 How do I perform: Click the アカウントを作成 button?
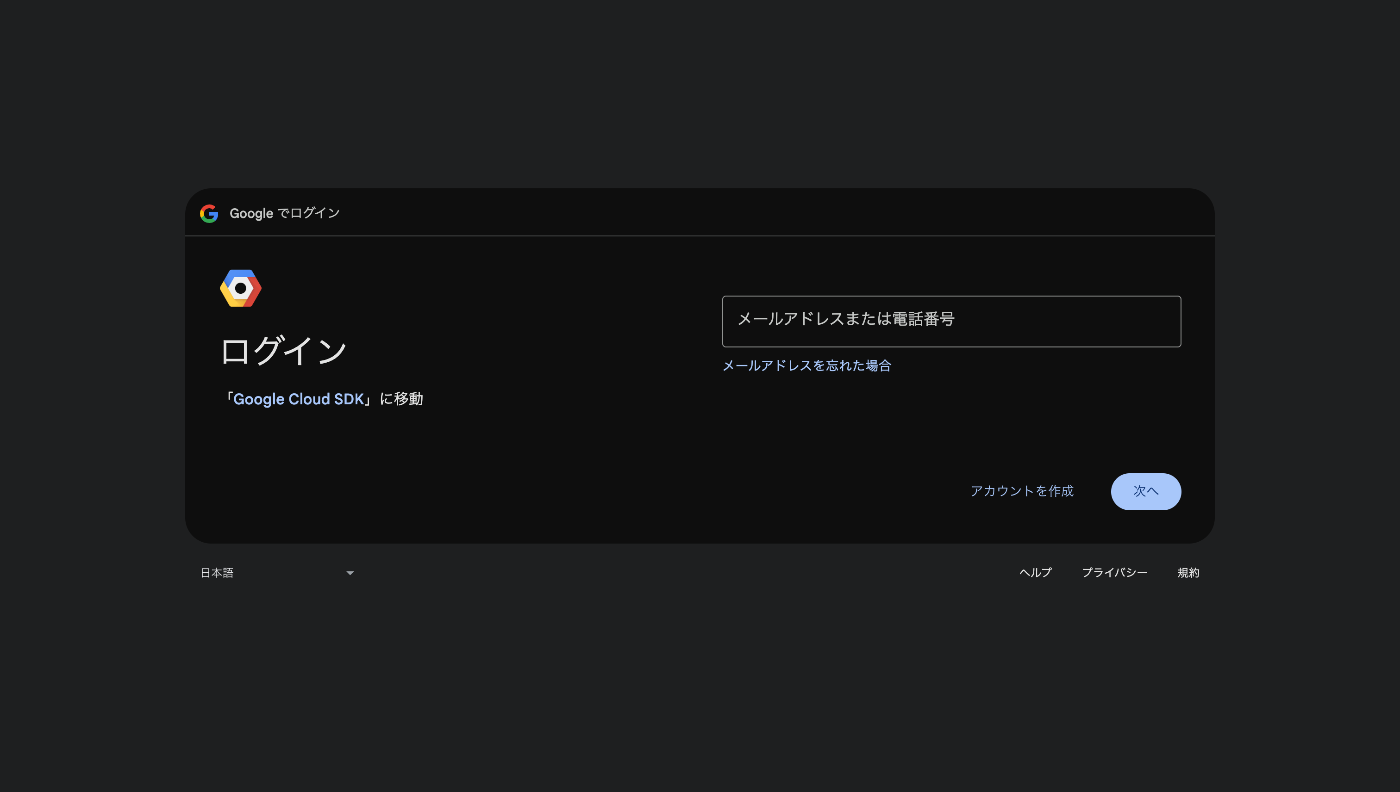pyautogui.click(x=1022, y=491)
